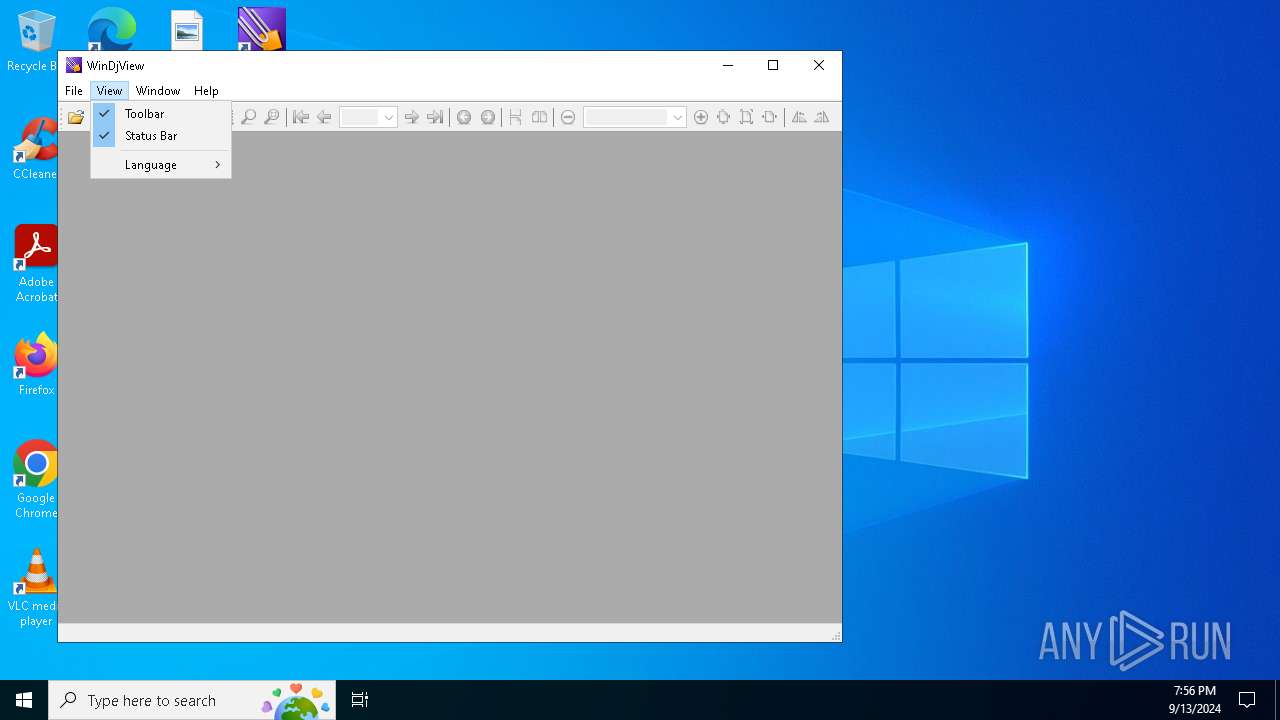Toggle the Toolbar visibility option
The width and height of the screenshot is (1280, 720).
tap(161, 114)
